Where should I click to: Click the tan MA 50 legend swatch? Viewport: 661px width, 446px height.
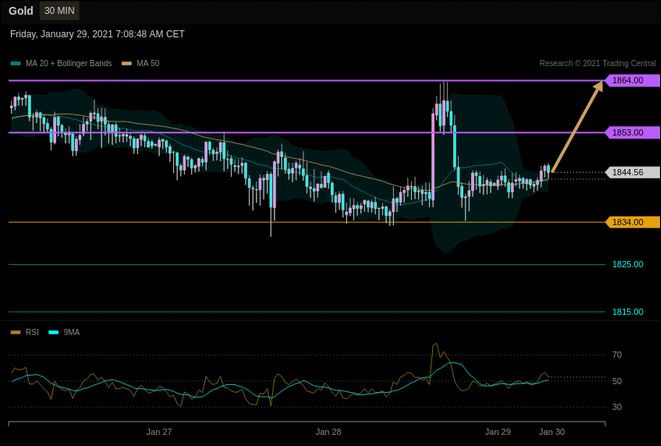126,64
